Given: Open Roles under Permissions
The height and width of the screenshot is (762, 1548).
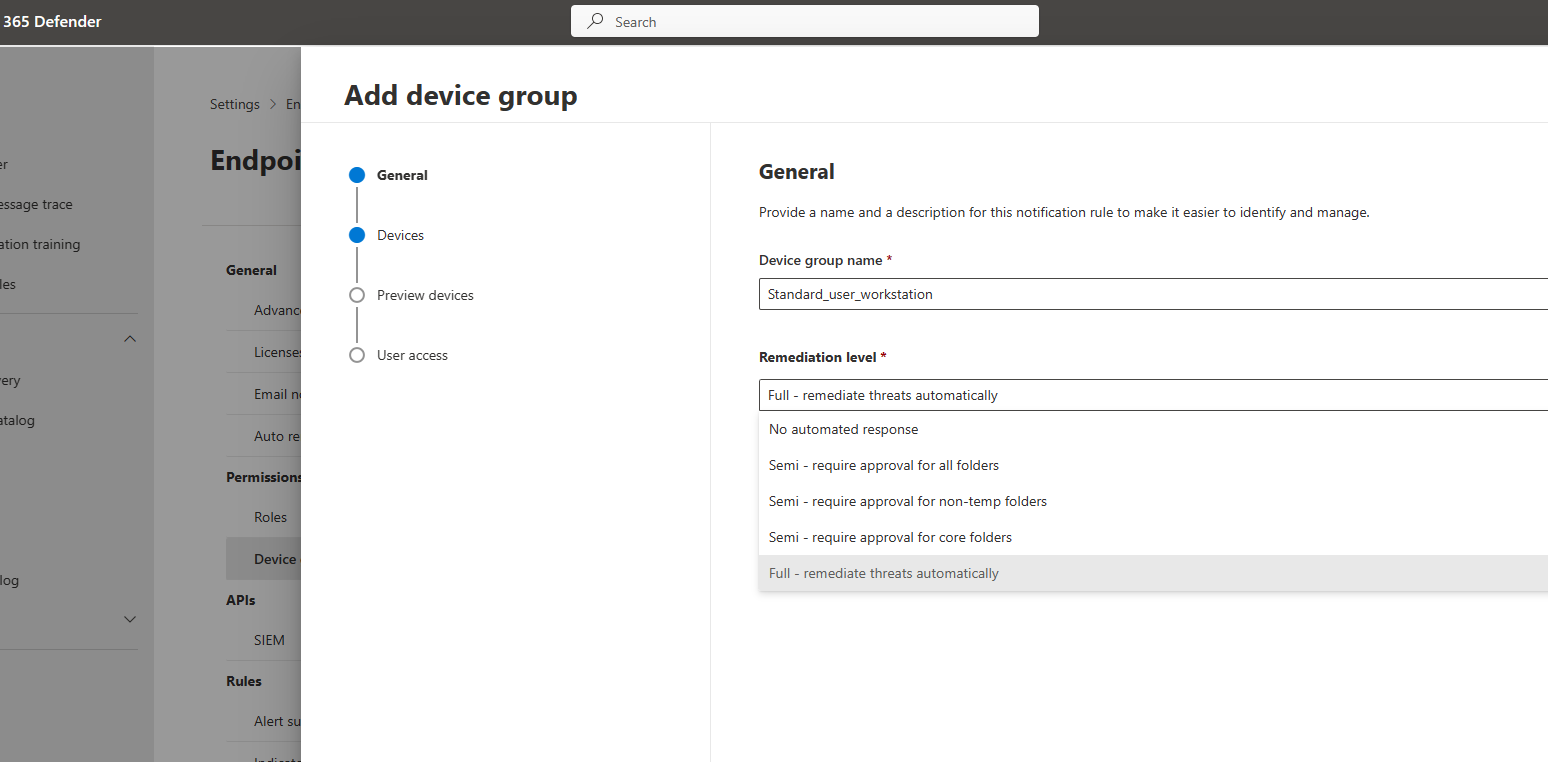Looking at the screenshot, I should [x=269, y=517].
